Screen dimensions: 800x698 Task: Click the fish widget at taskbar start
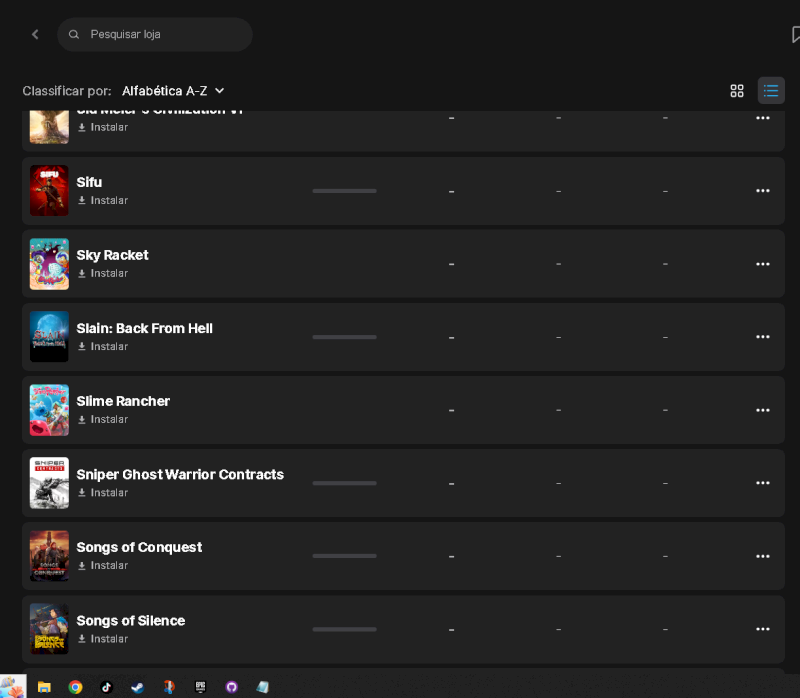coord(13,686)
